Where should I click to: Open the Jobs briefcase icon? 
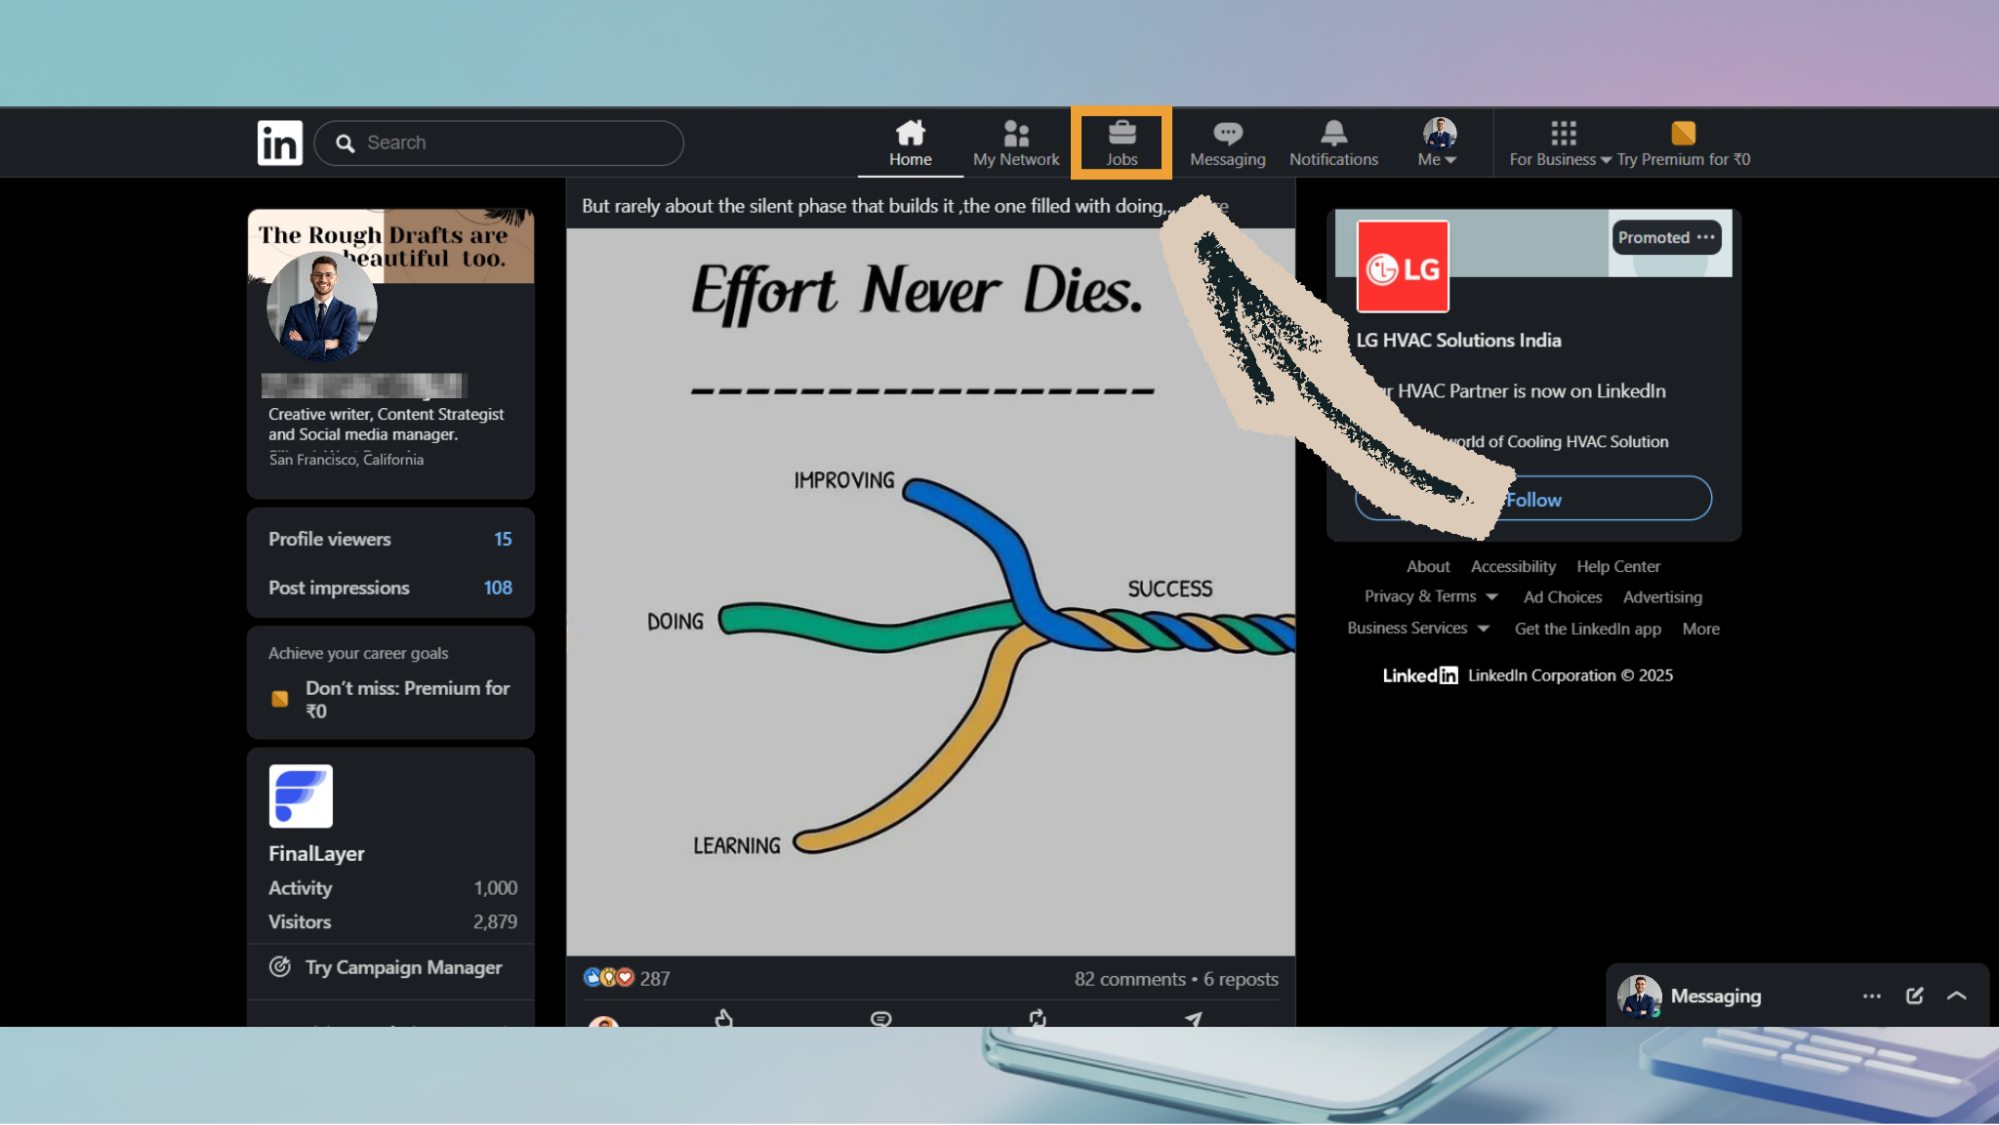click(1121, 133)
